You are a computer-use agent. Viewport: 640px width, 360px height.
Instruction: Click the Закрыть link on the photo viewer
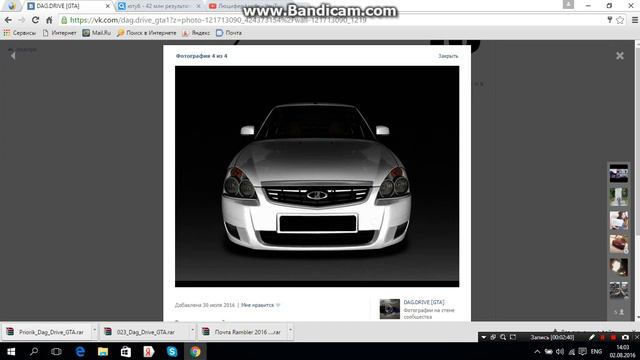tap(448, 56)
